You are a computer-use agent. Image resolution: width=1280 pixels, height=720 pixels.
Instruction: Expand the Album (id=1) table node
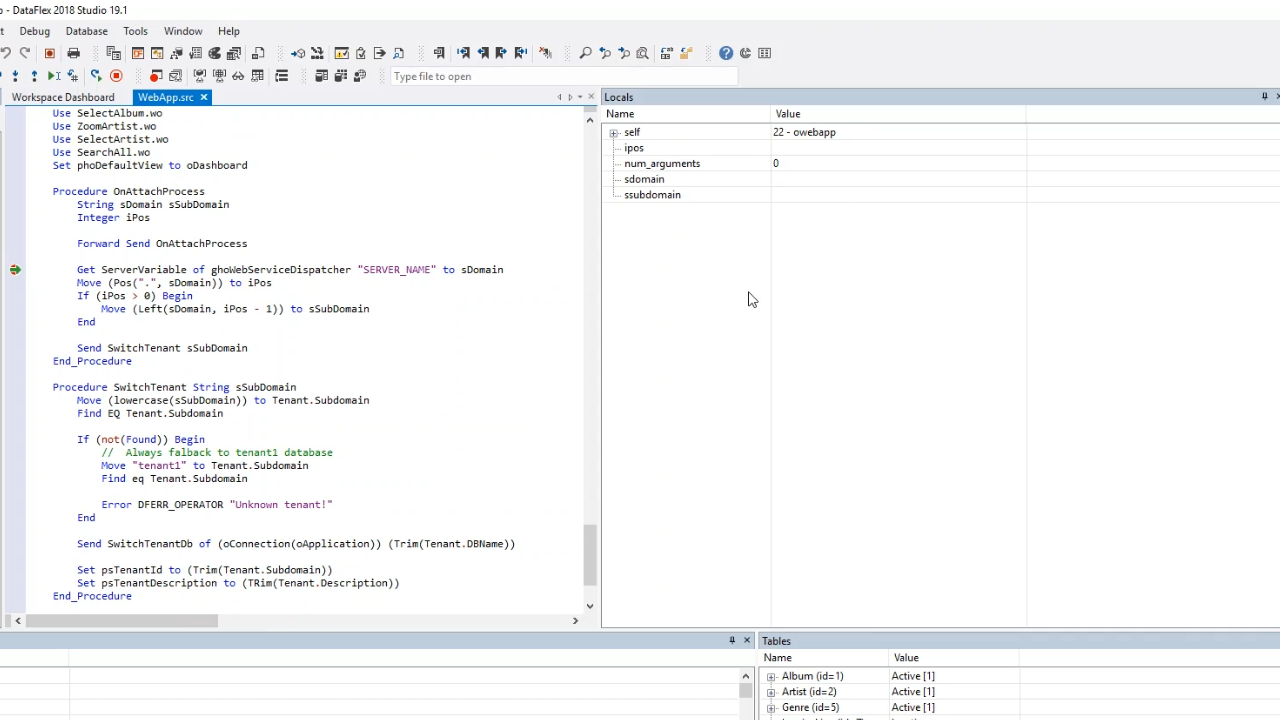[x=771, y=677]
